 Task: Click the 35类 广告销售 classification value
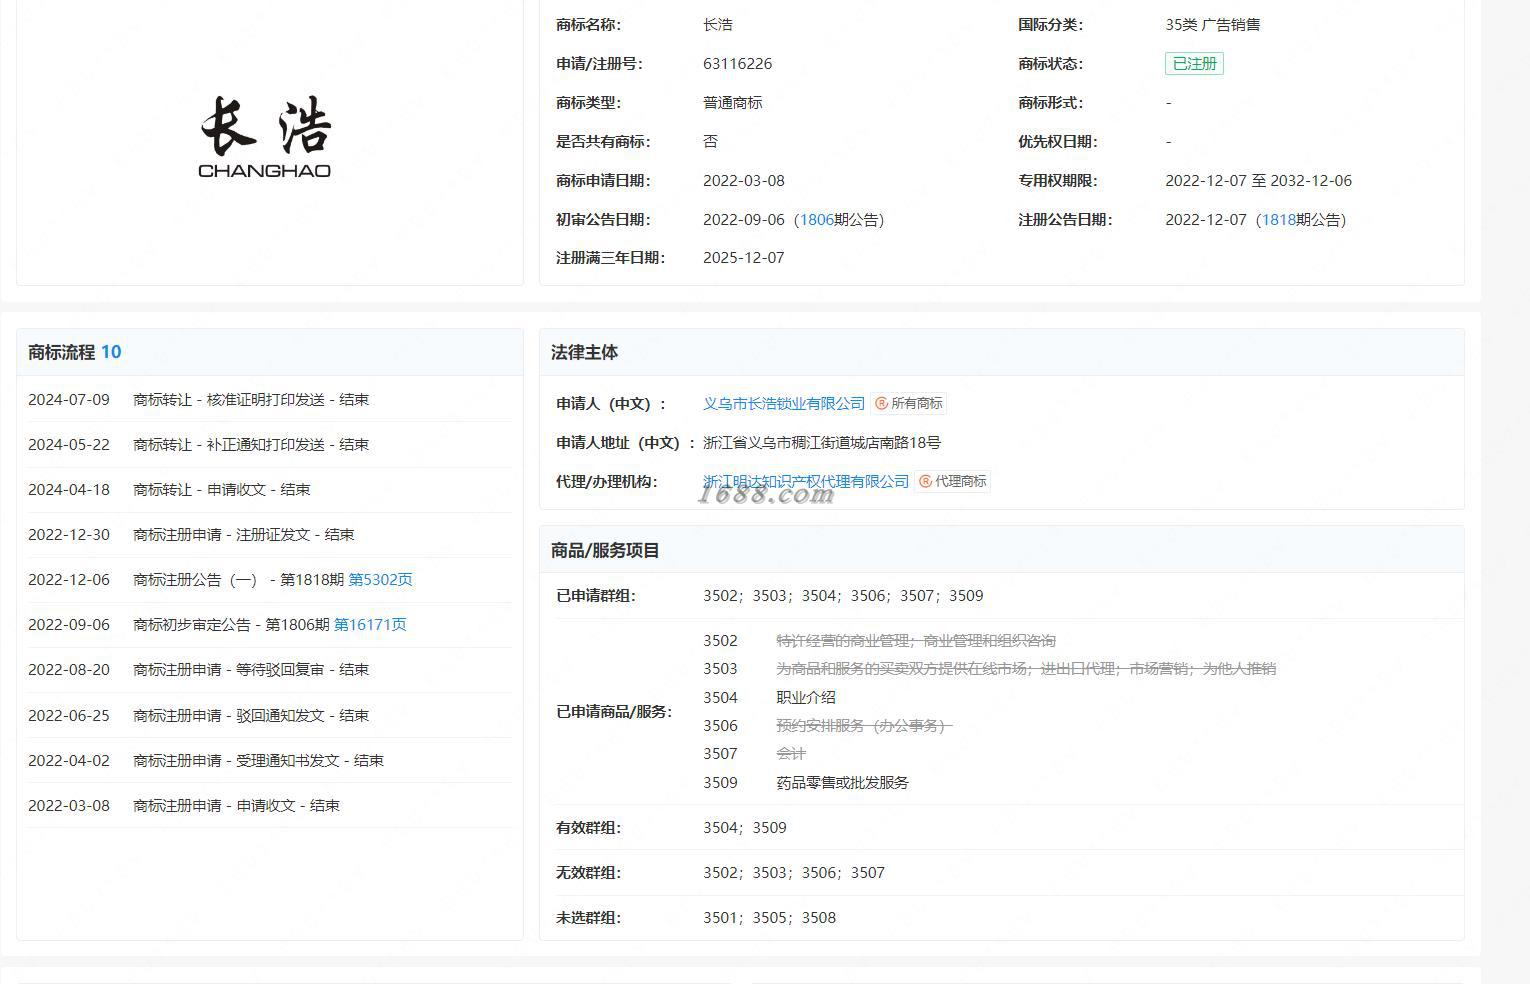coord(1213,24)
